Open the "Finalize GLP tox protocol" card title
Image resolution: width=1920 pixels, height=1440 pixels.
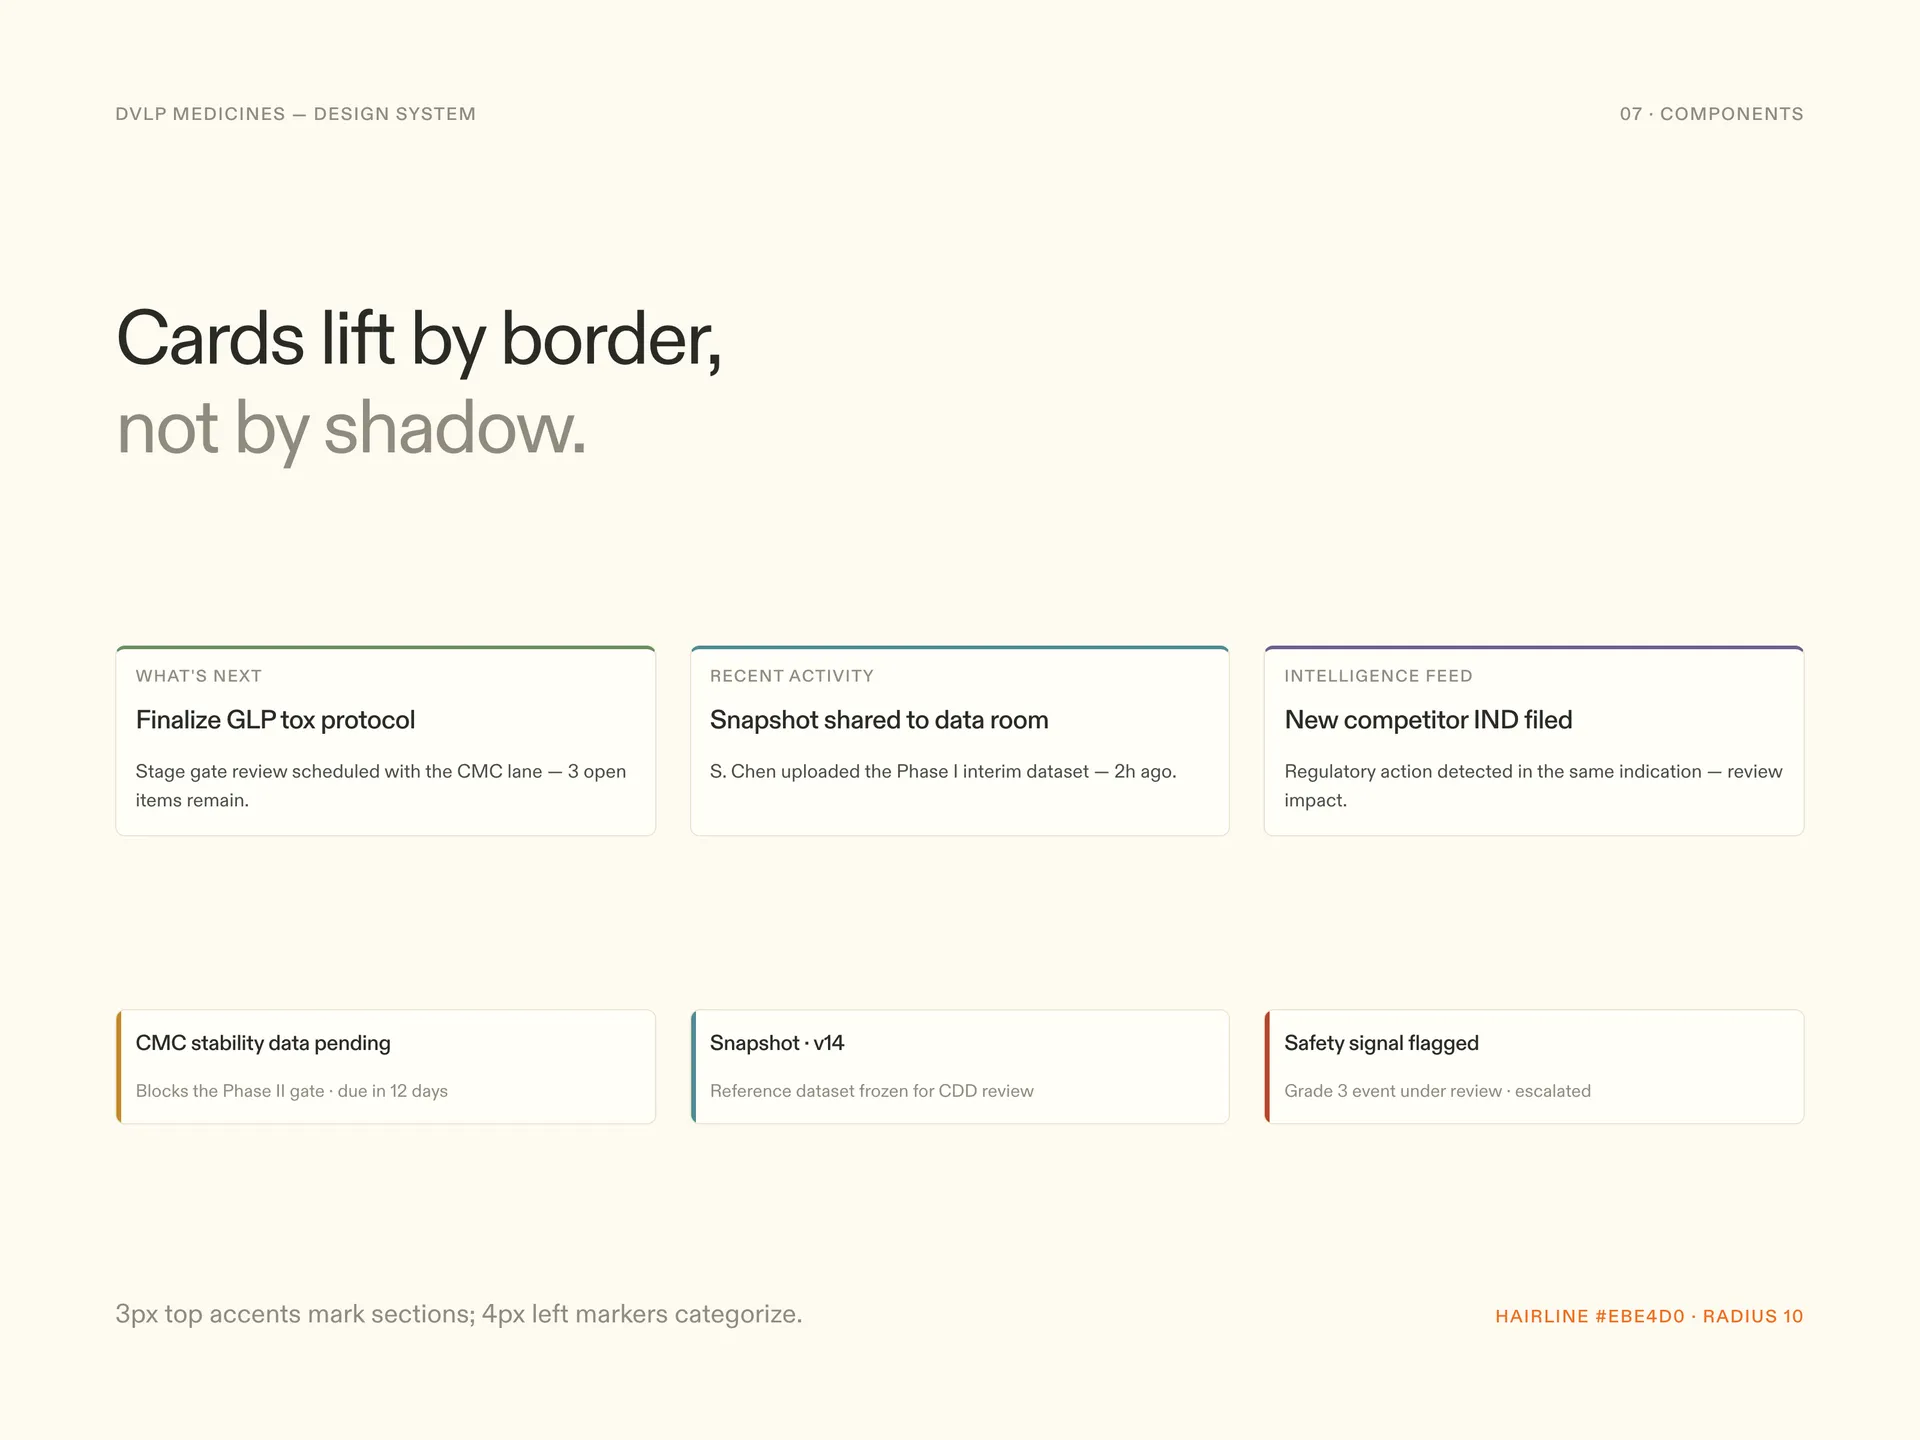coord(275,720)
